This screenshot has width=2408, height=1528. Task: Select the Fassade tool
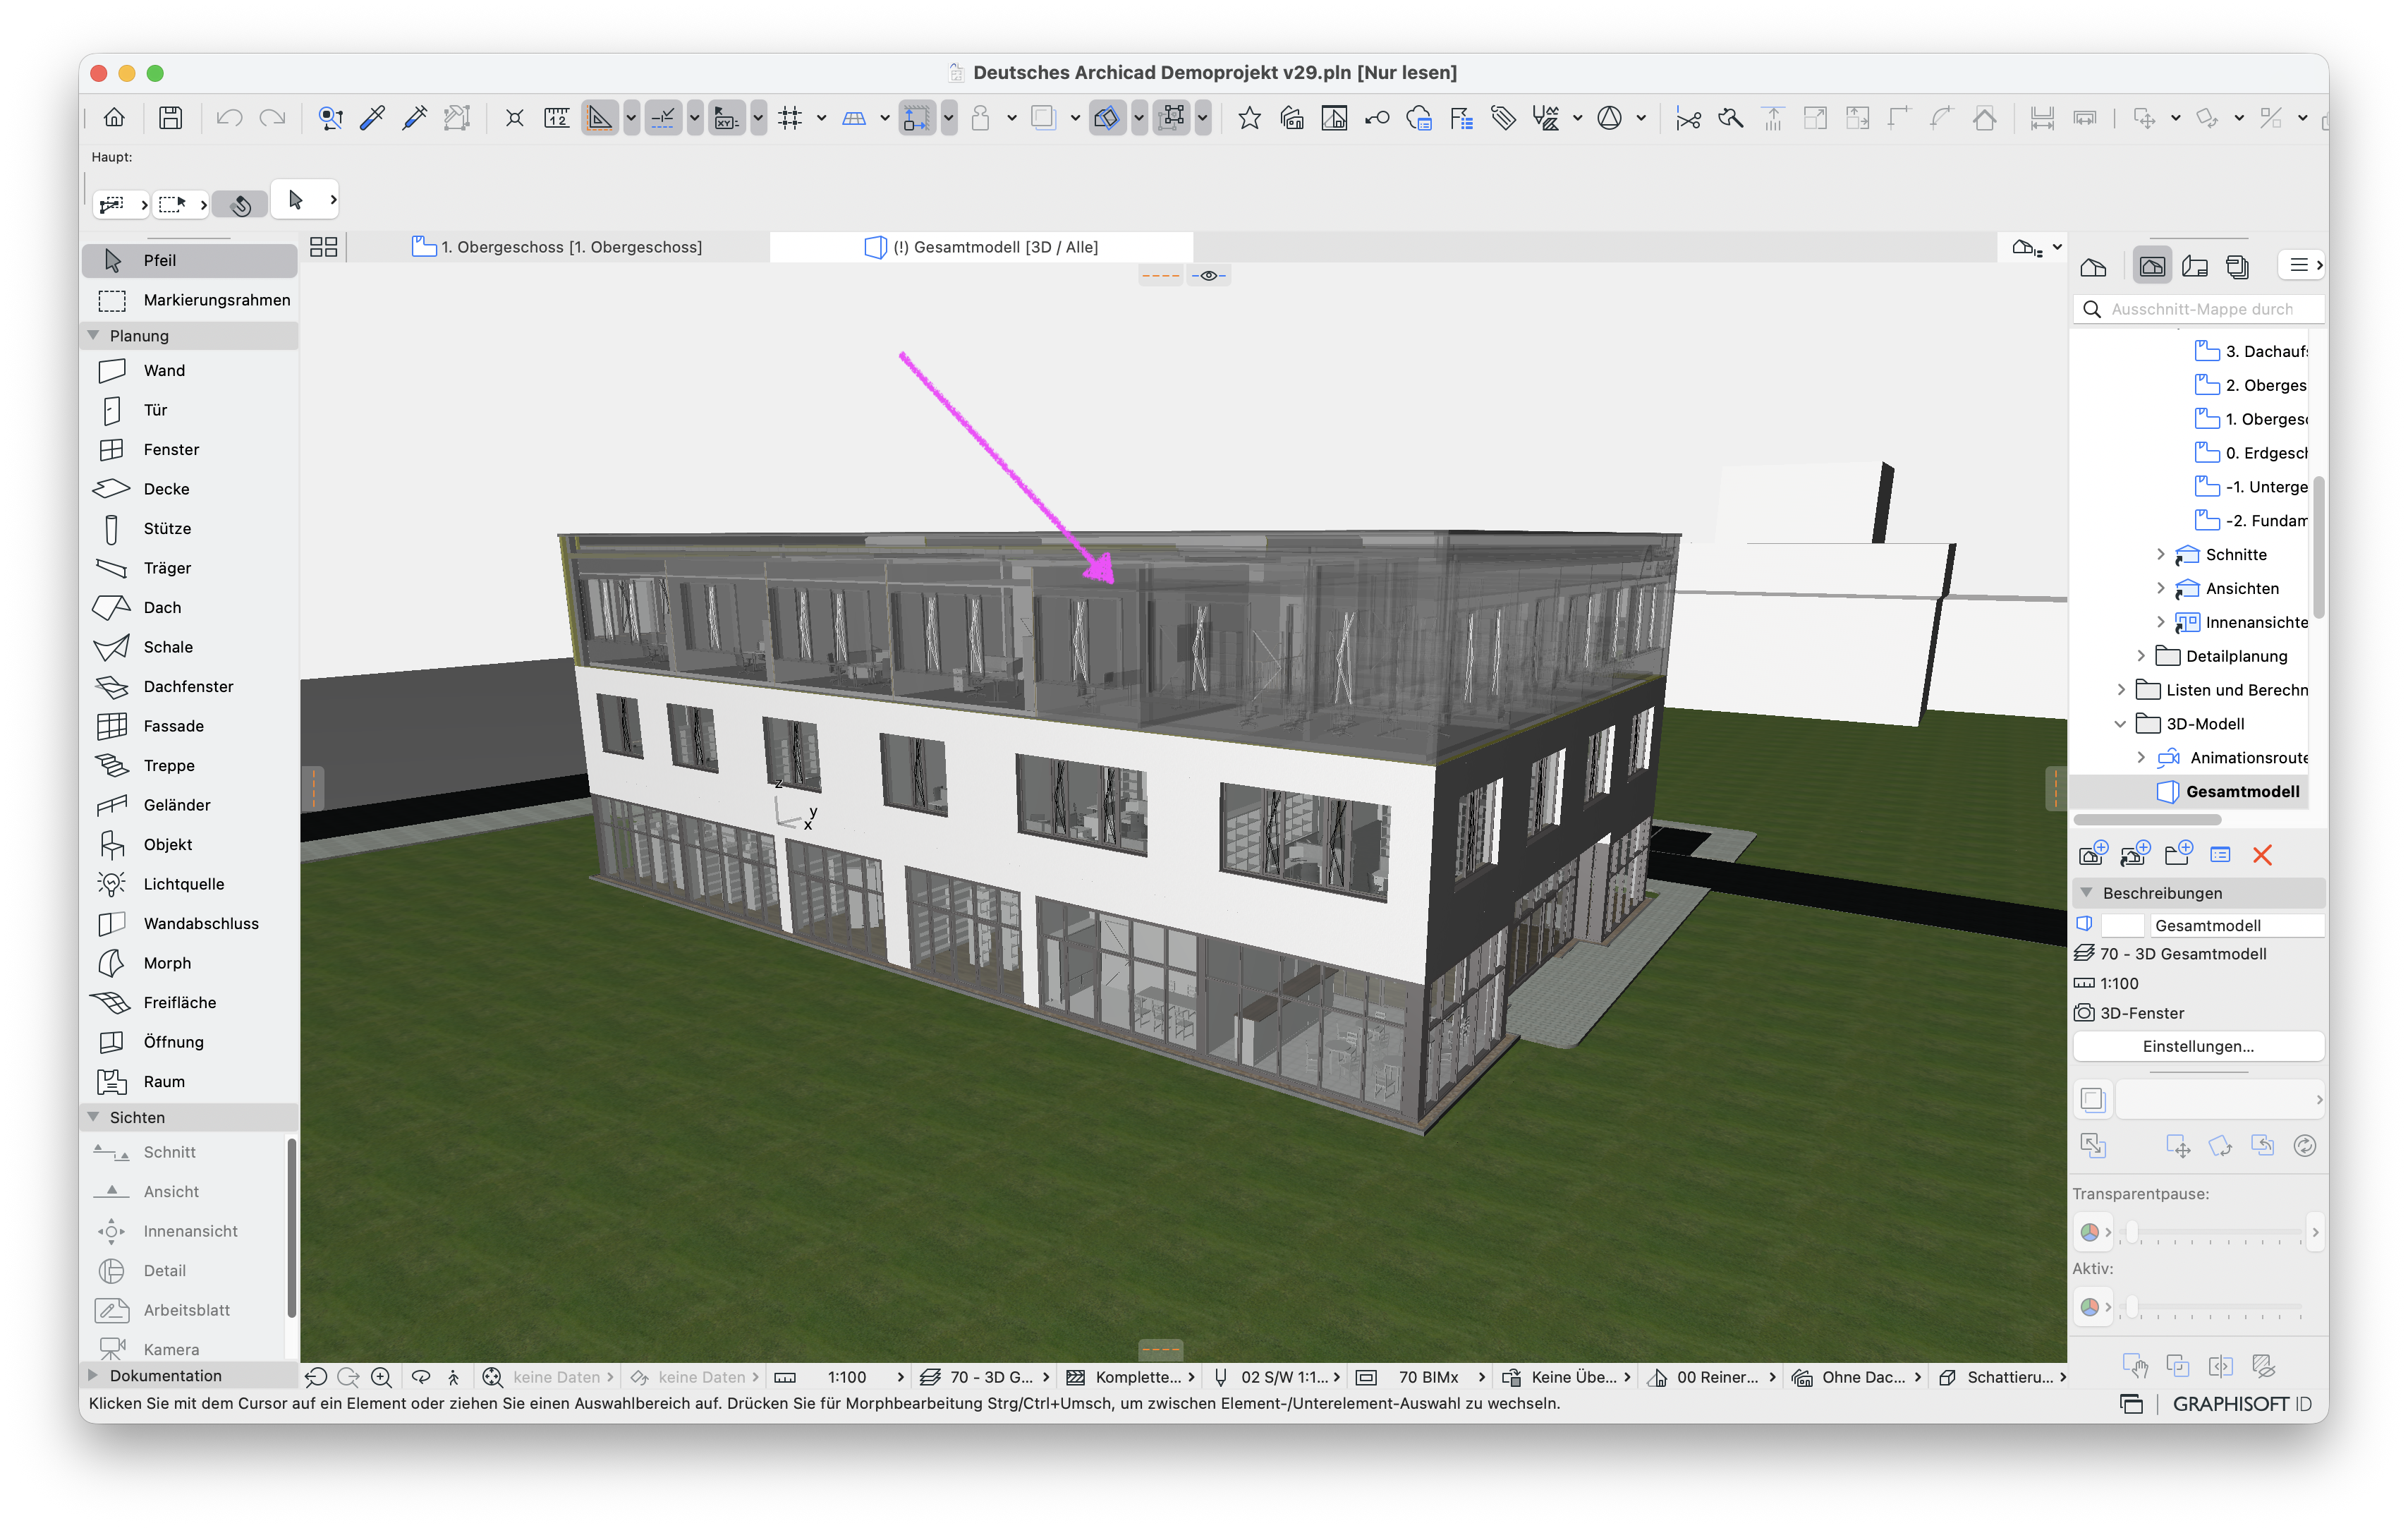(x=190, y=726)
